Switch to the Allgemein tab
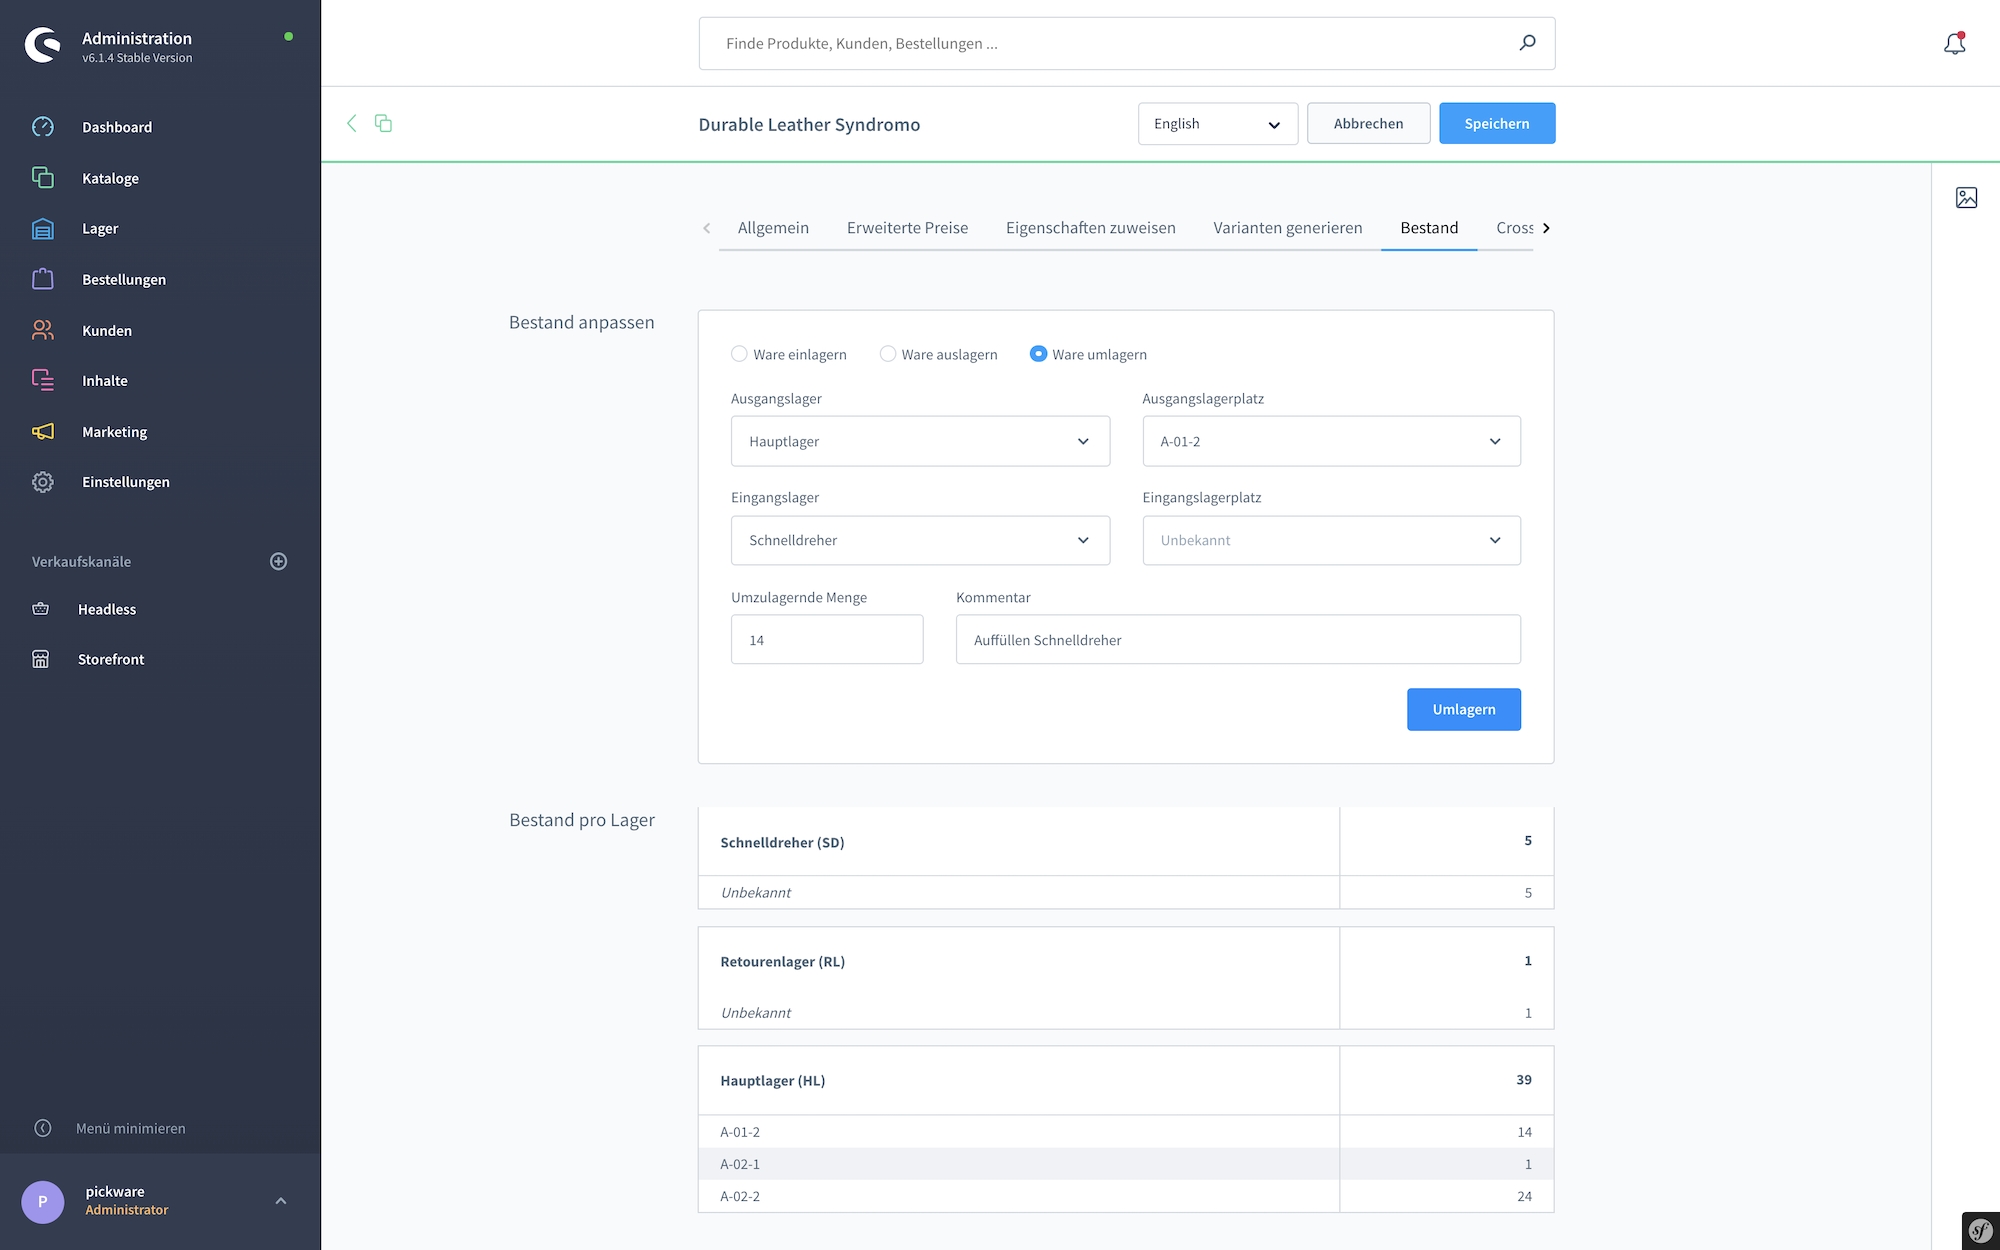2000x1250 pixels. point(773,228)
